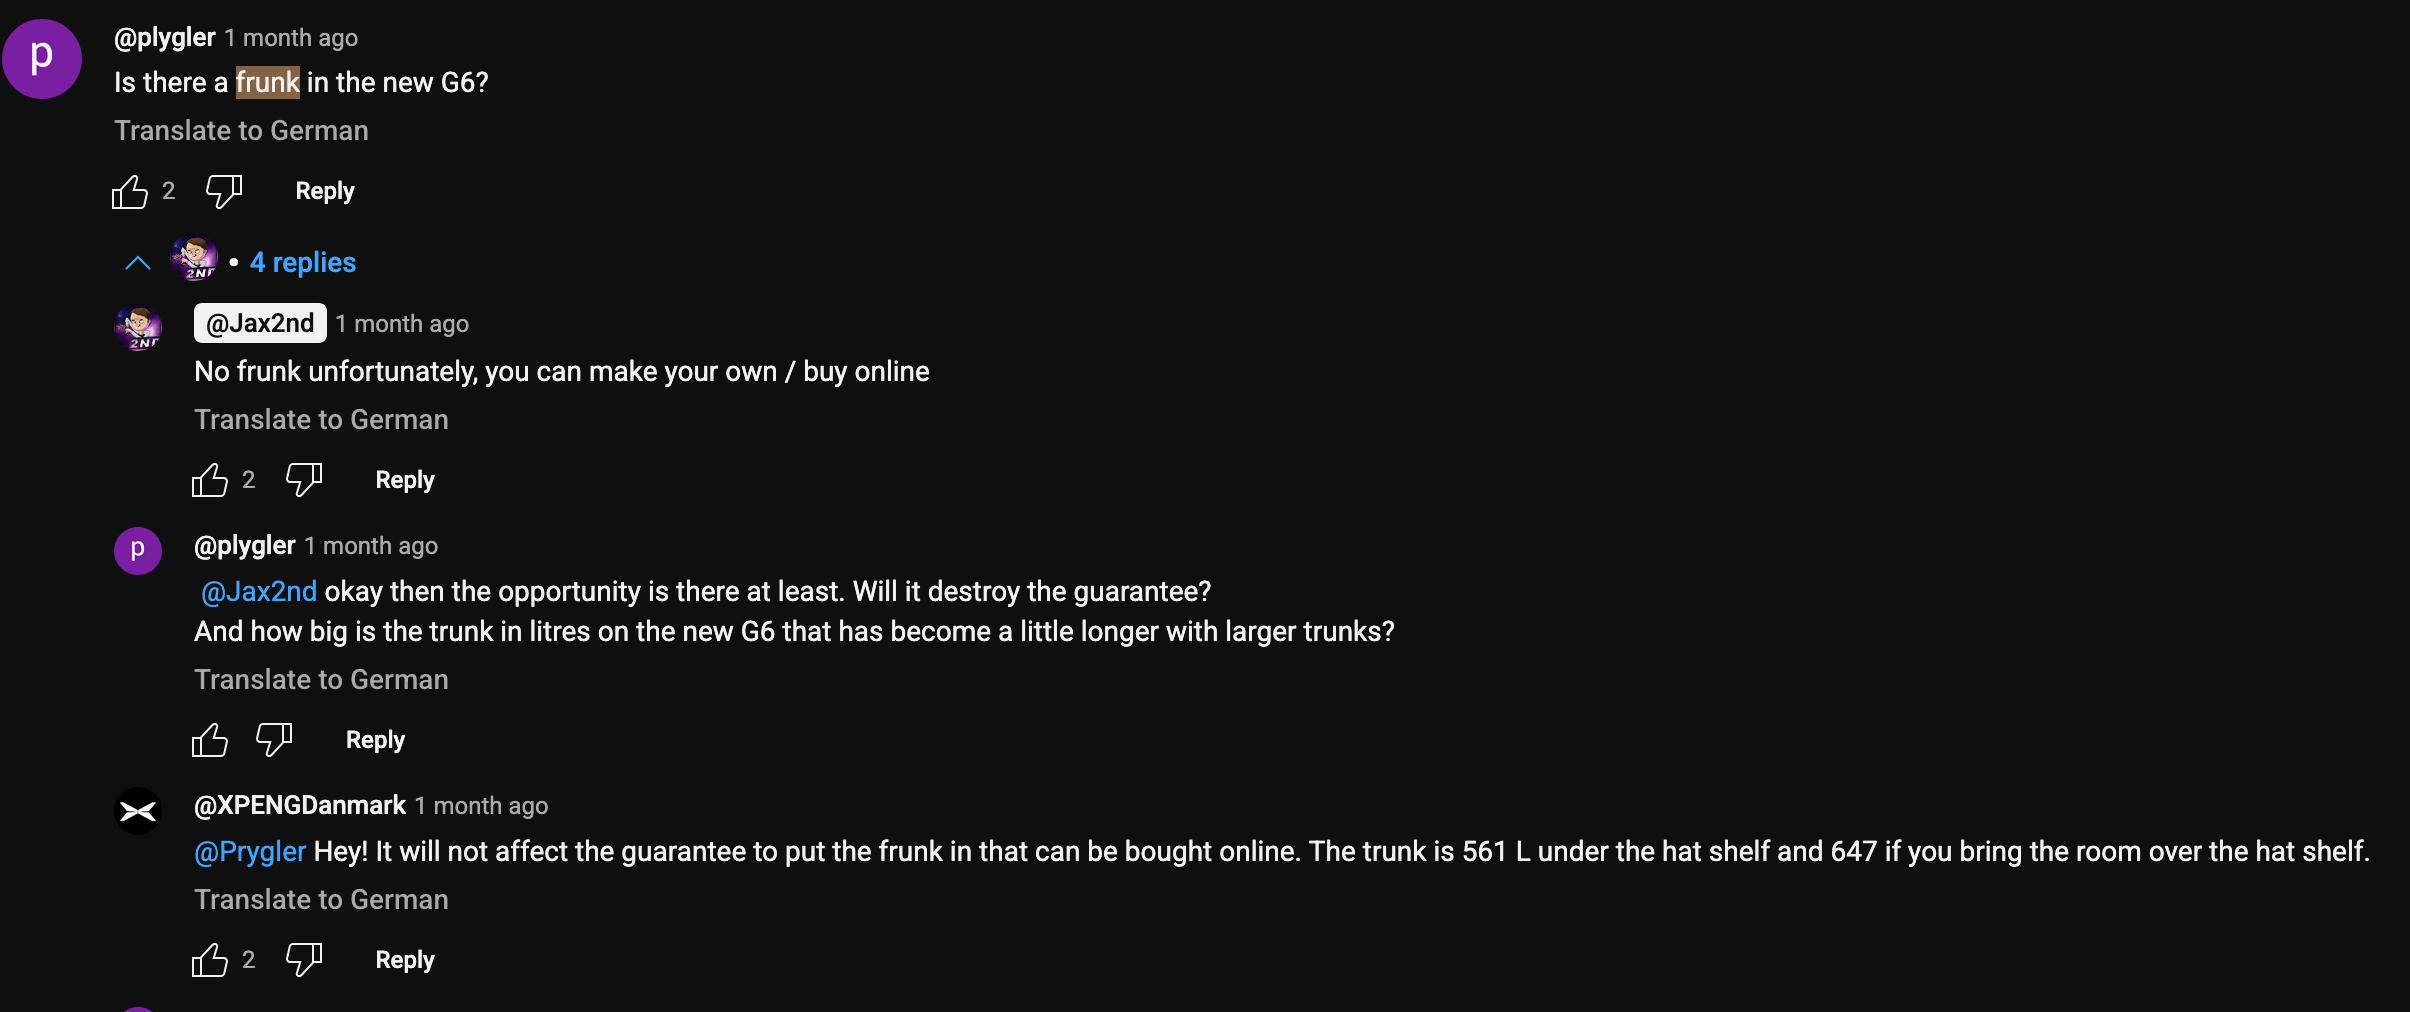Reply to plygler's top-level comment
Viewport: 2410px width, 1012px height.
[x=325, y=191]
